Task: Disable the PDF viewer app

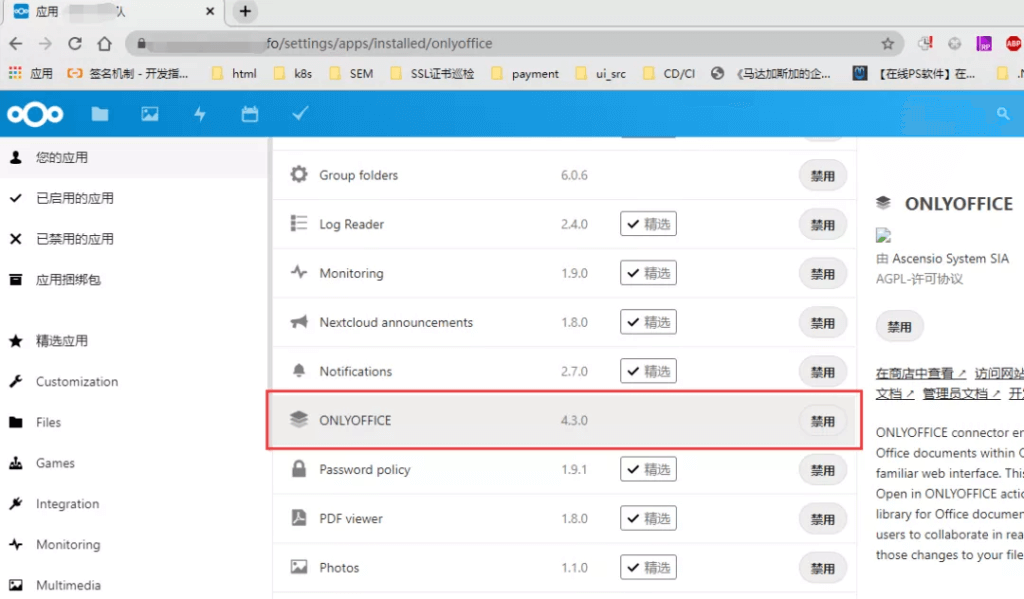Action: [823, 519]
